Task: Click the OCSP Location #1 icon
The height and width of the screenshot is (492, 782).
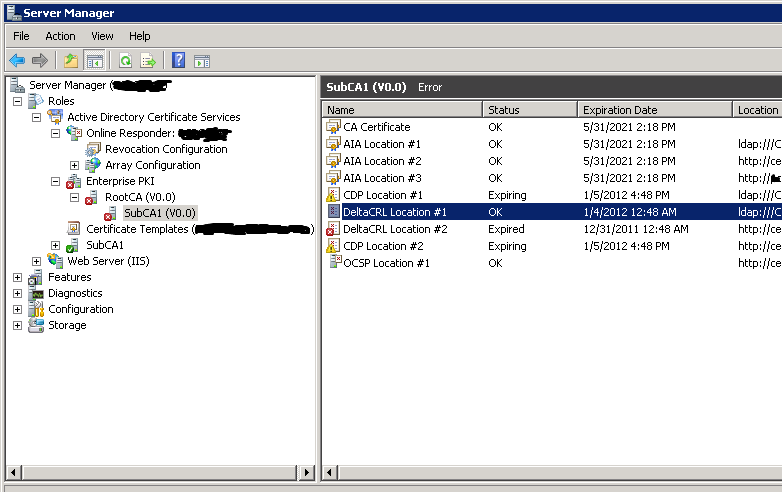Action: tap(335, 262)
